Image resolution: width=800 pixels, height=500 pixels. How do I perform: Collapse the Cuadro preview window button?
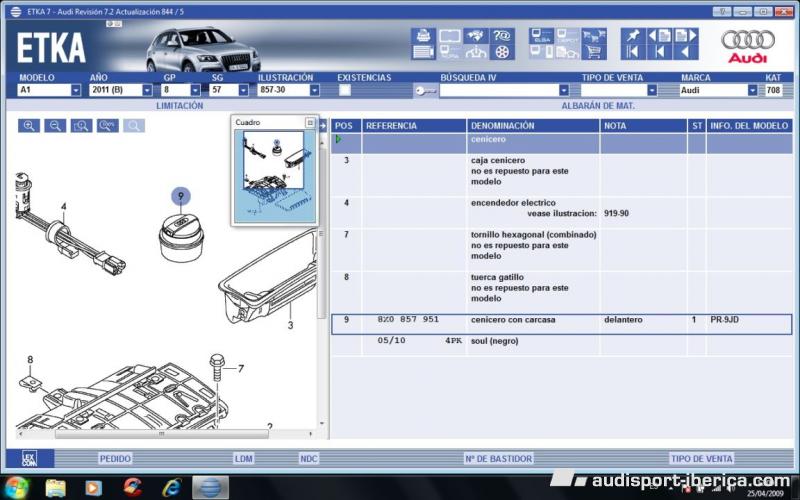(x=310, y=122)
